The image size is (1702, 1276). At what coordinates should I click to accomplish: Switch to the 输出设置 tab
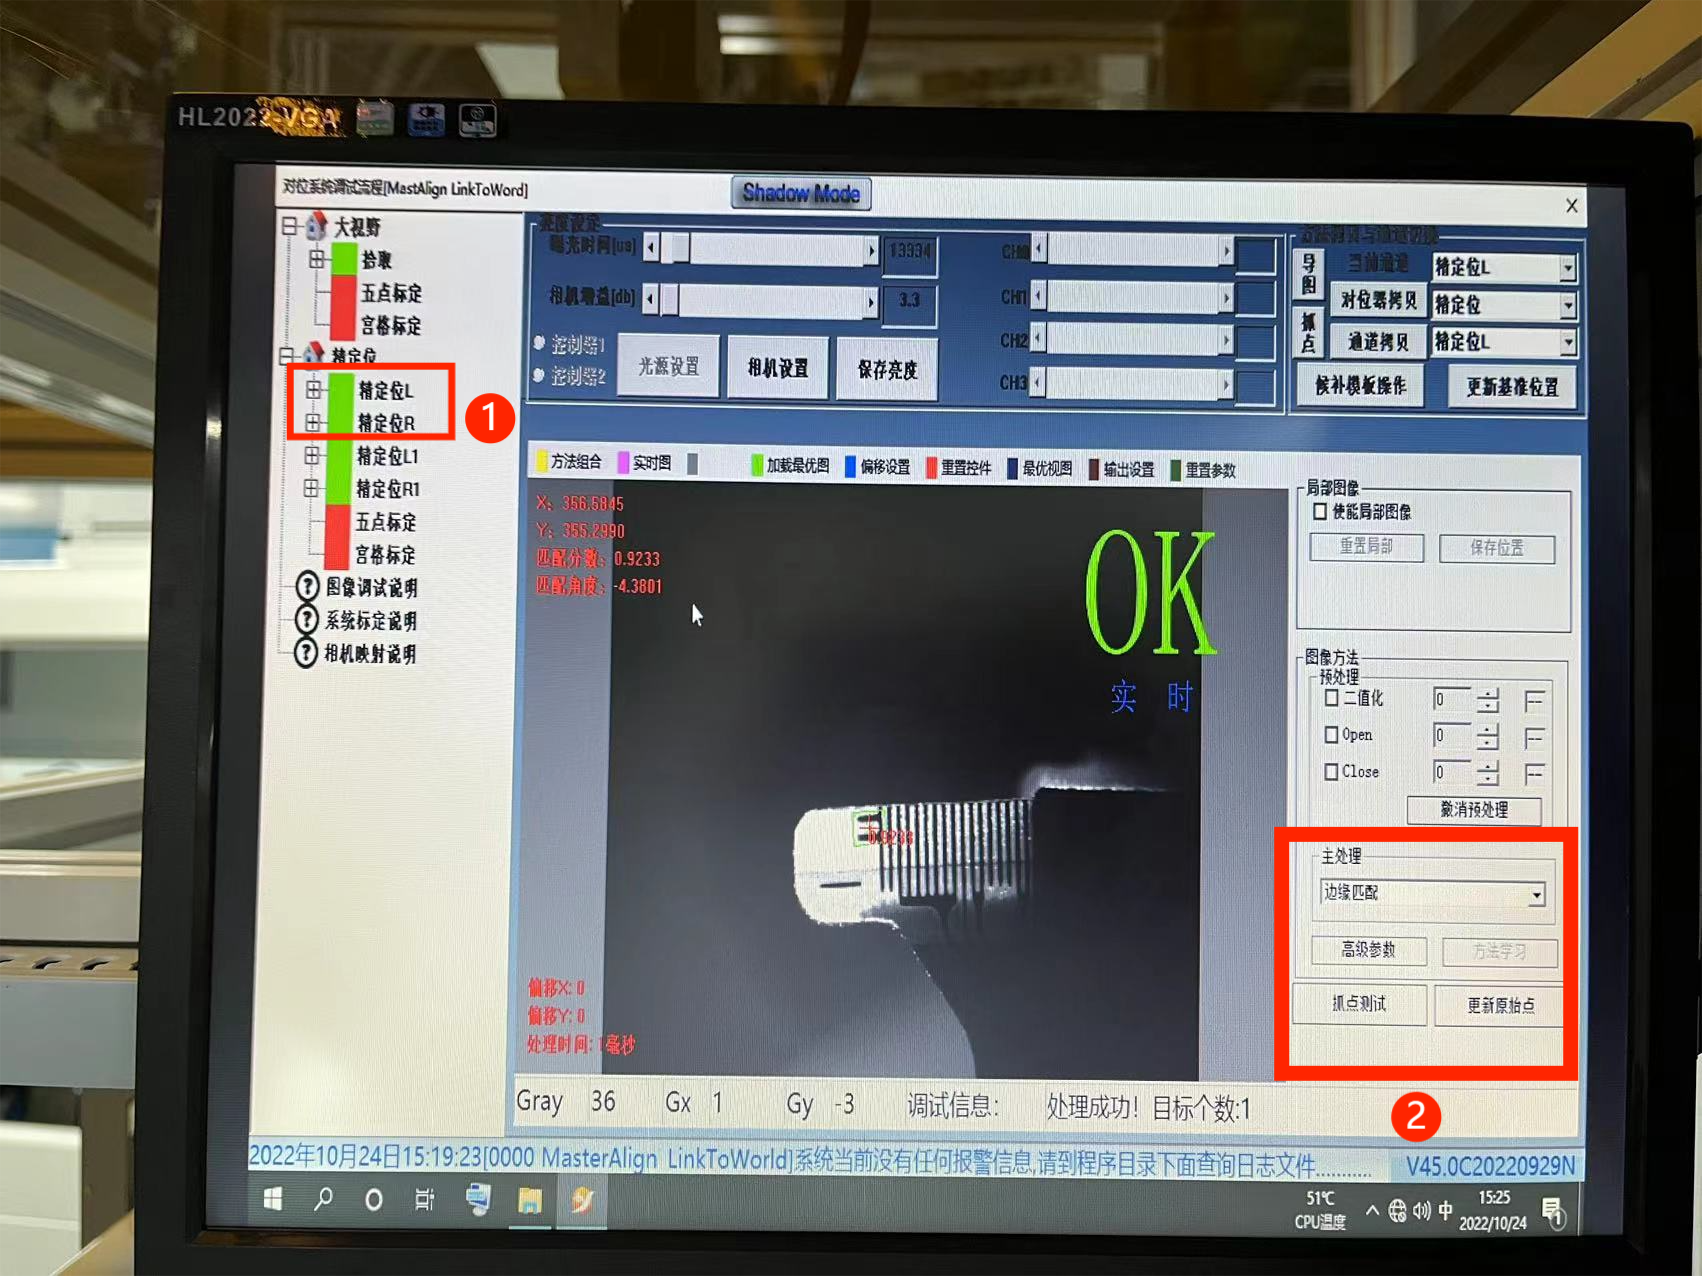(x=1127, y=469)
